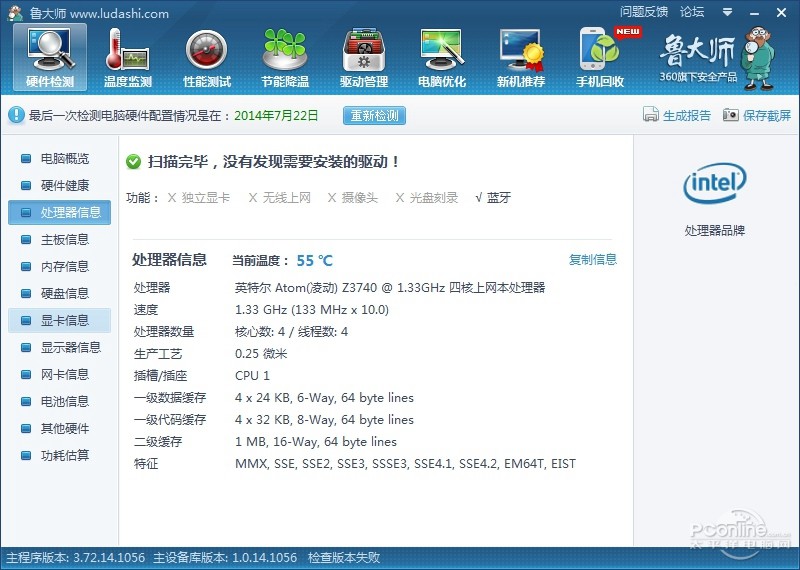
Task: Select 显卡信息 in the sidebar
Action: [x=60, y=320]
